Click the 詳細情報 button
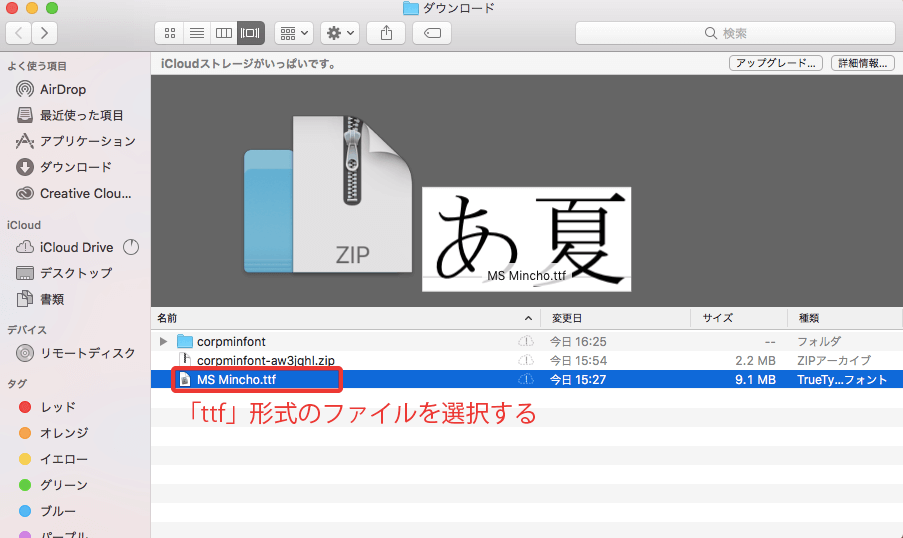The width and height of the screenshot is (903, 538). 862,63
